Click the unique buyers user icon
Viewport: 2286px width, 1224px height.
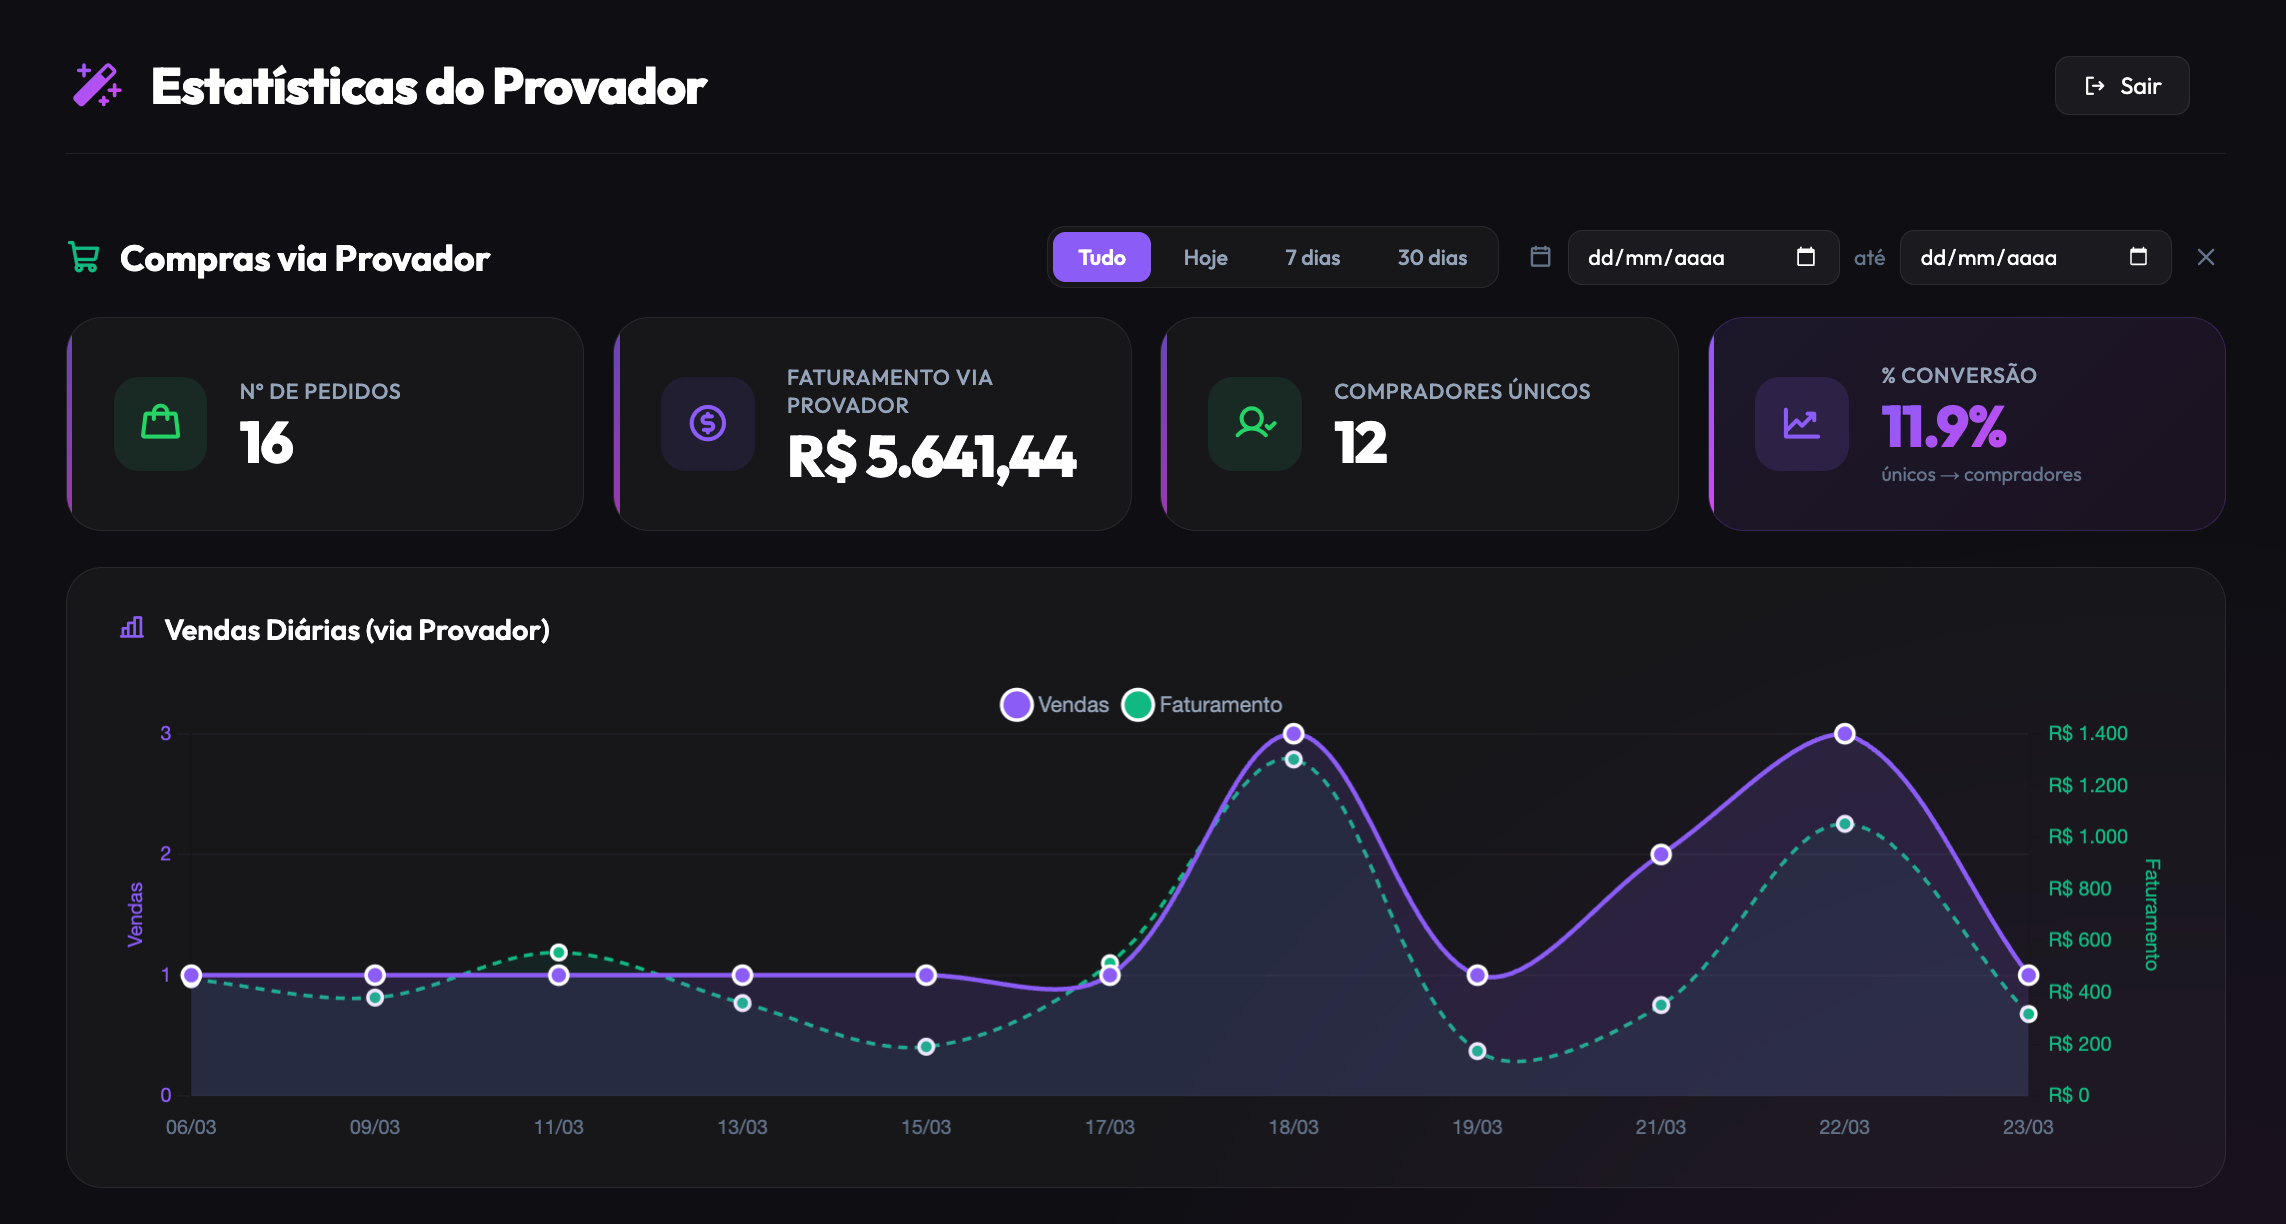pos(1254,423)
